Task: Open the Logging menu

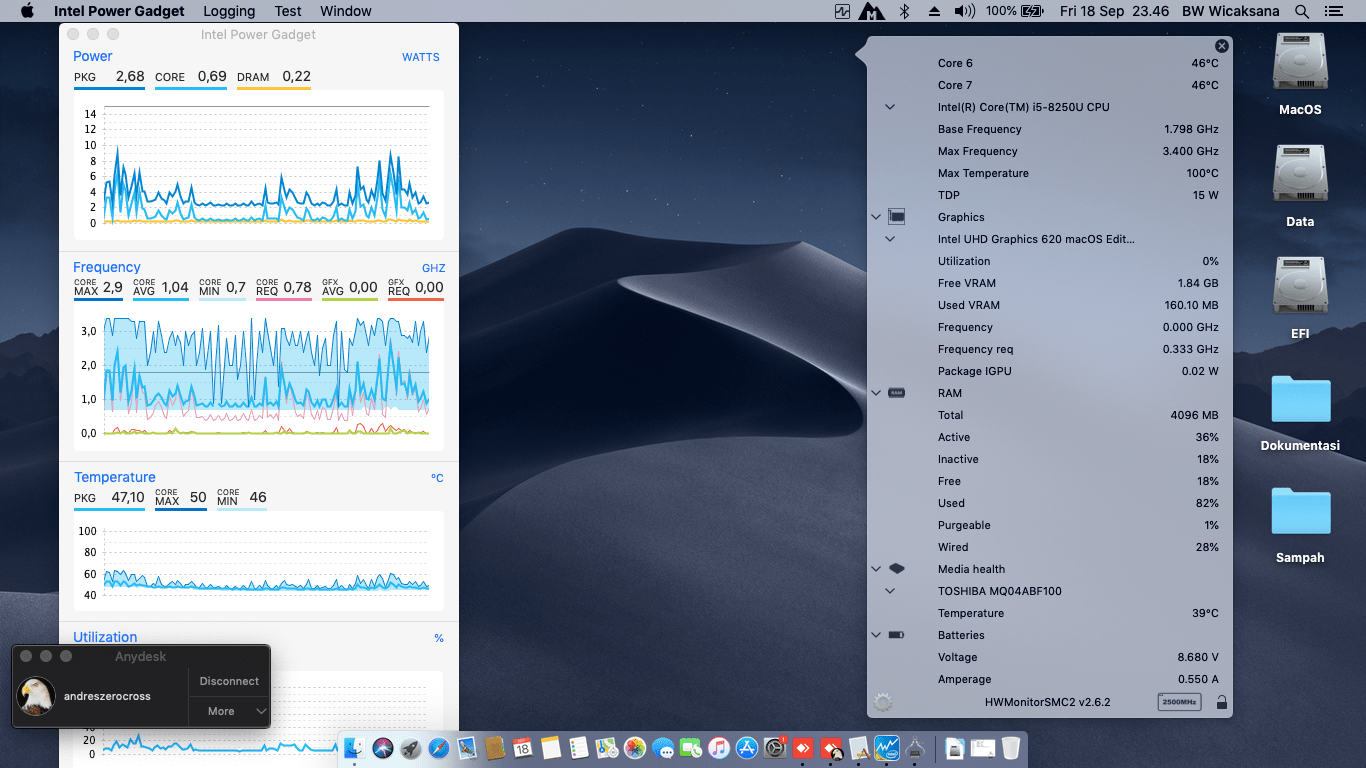Action: [229, 11]
